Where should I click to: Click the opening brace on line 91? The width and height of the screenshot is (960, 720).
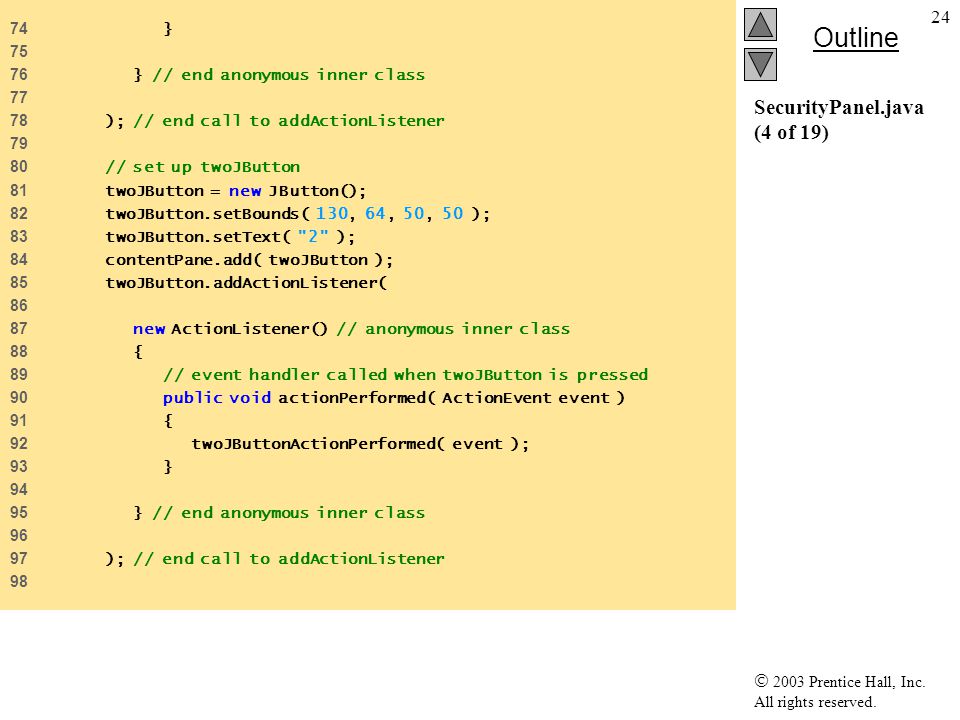[x=168, y=421]
